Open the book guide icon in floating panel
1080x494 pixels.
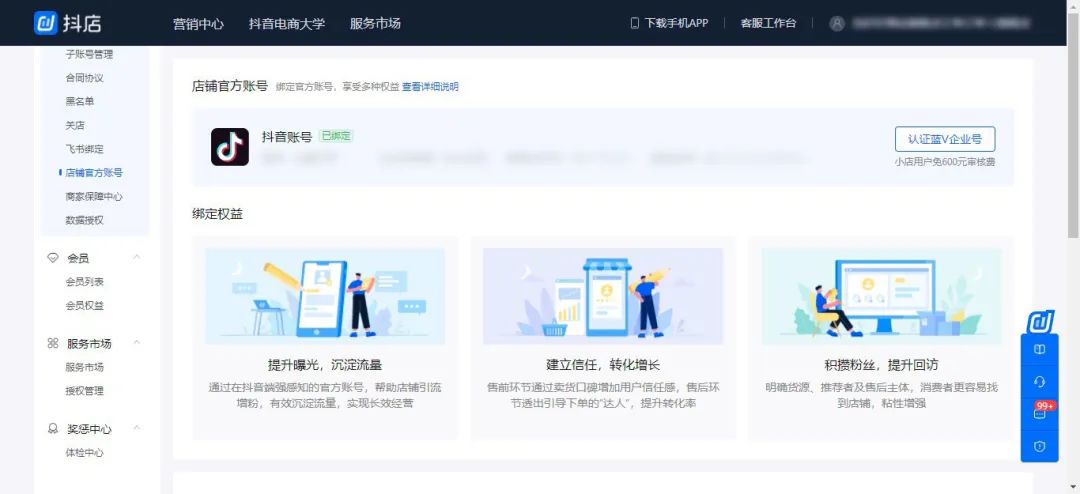pyautogui.click(x=1039, y=349)
